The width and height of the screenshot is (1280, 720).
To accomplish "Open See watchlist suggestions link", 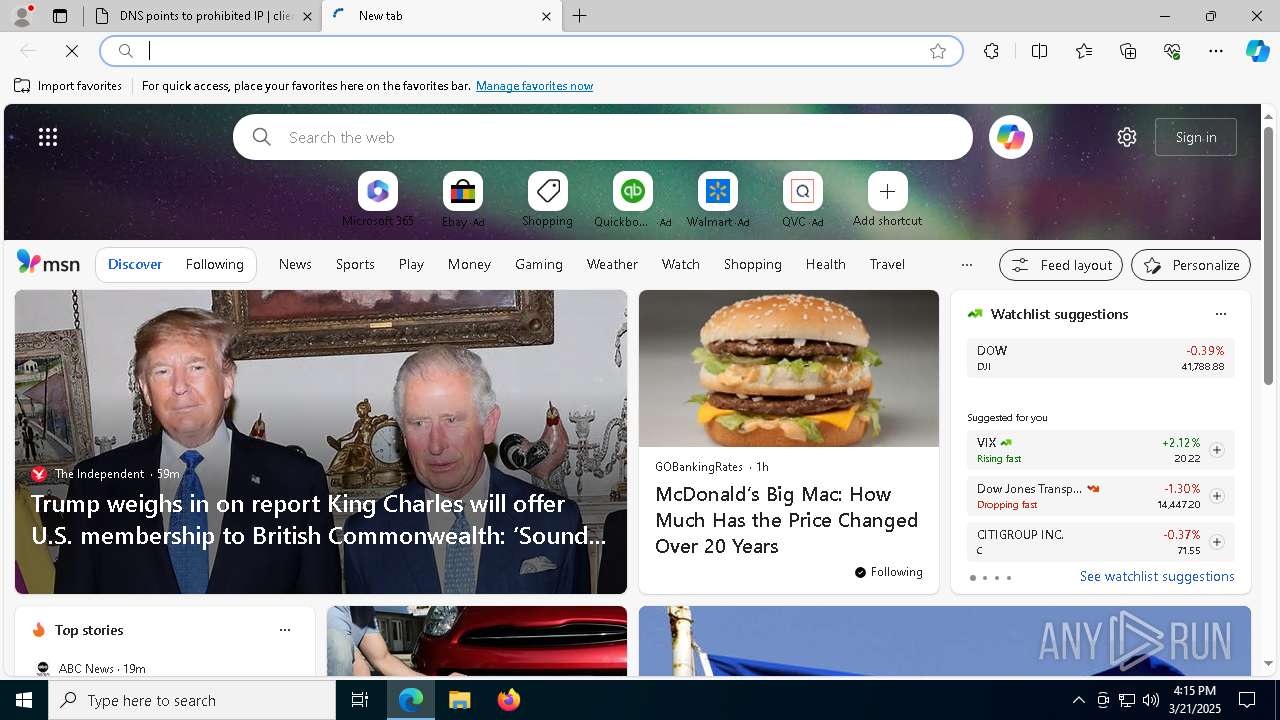I will click(1157, 576).
